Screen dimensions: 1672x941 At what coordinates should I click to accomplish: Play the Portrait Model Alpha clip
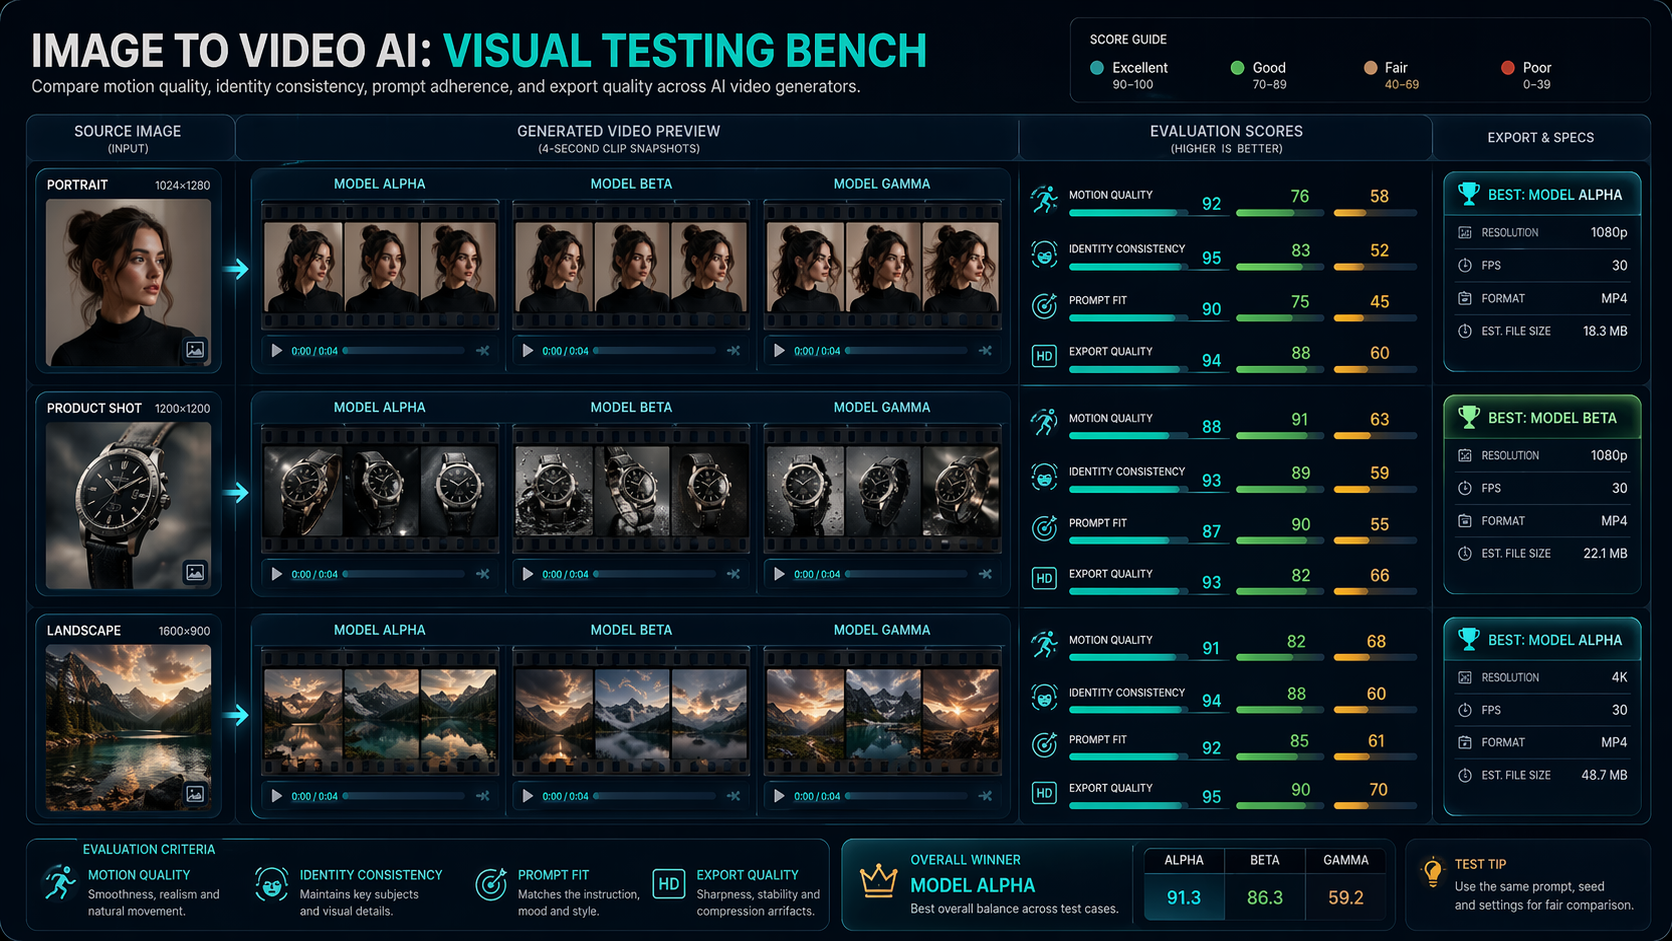[277, 351]
